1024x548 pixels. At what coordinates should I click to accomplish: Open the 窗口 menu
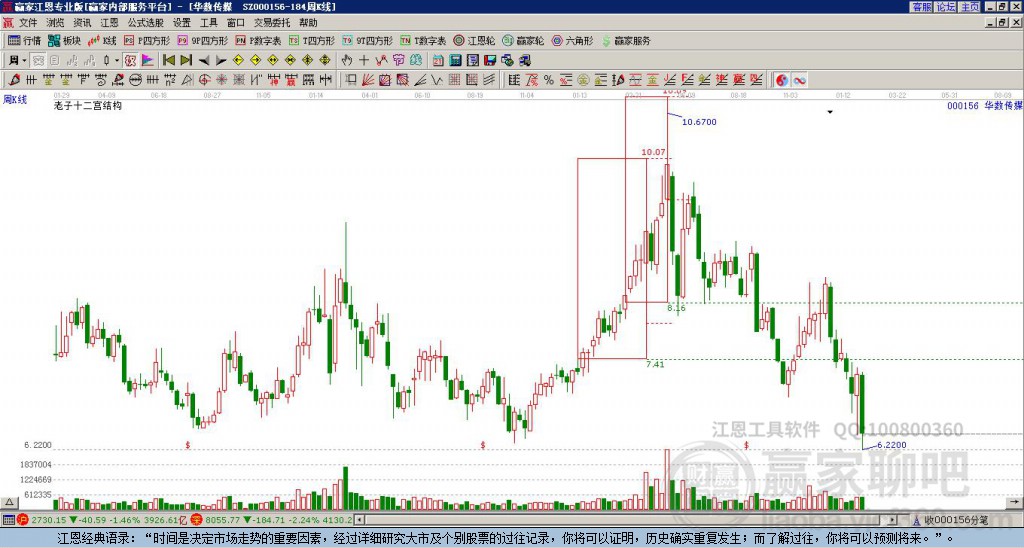click(x=236, y=23)
